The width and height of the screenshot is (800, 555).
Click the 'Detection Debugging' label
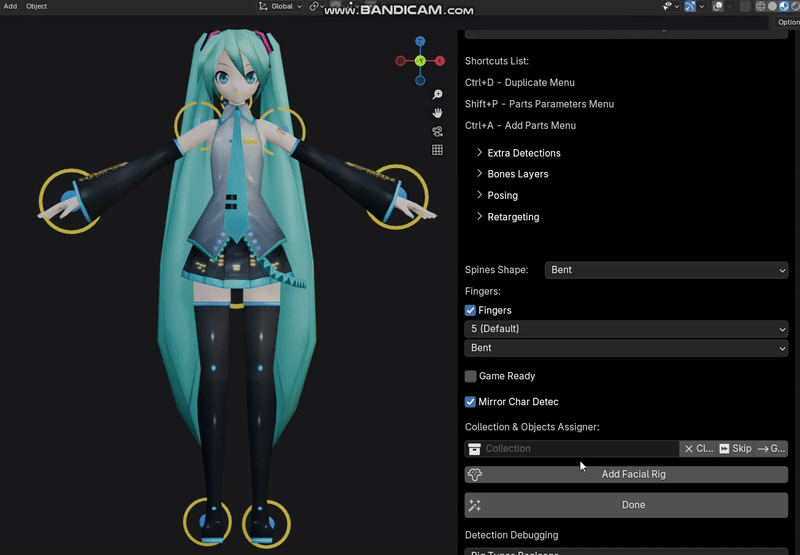tap(512, 535)
